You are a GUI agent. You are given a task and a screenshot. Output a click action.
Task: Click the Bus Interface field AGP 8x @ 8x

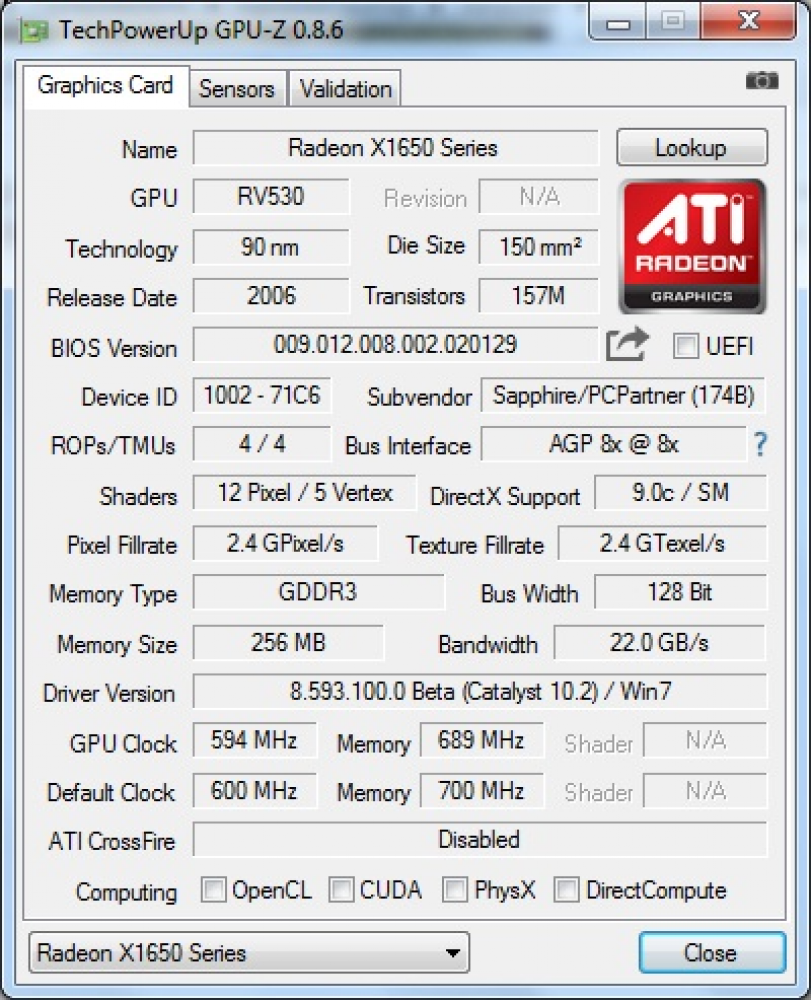coord(614,443)
